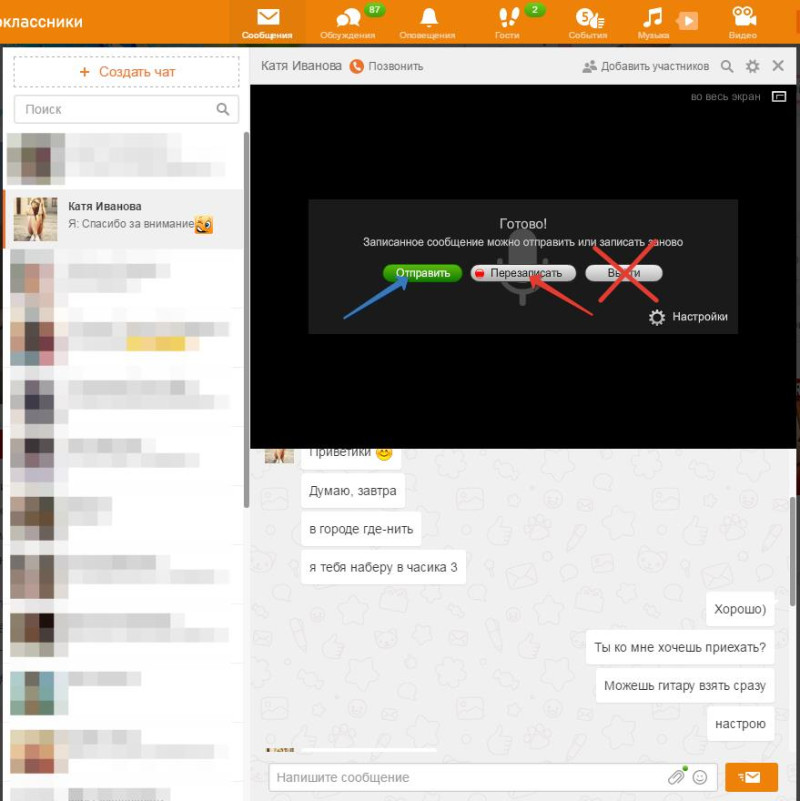Image resolution: width=800 pixels, height=801 pixels.
Task: Open the События events tab
Action: pyautogui.click(x=589, y=22)
